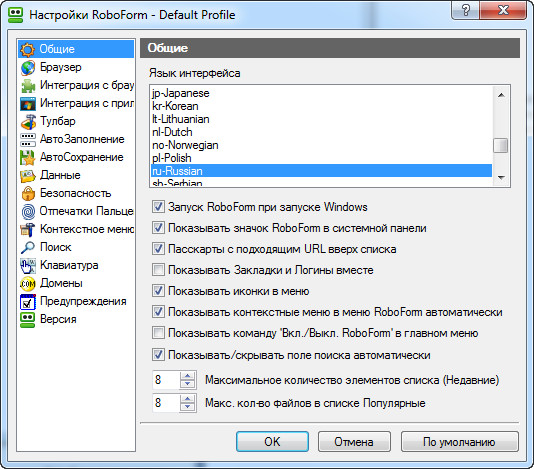Enable команду 'Вкл./Выкл. RoboForm' в главном меню

point(158,333)
